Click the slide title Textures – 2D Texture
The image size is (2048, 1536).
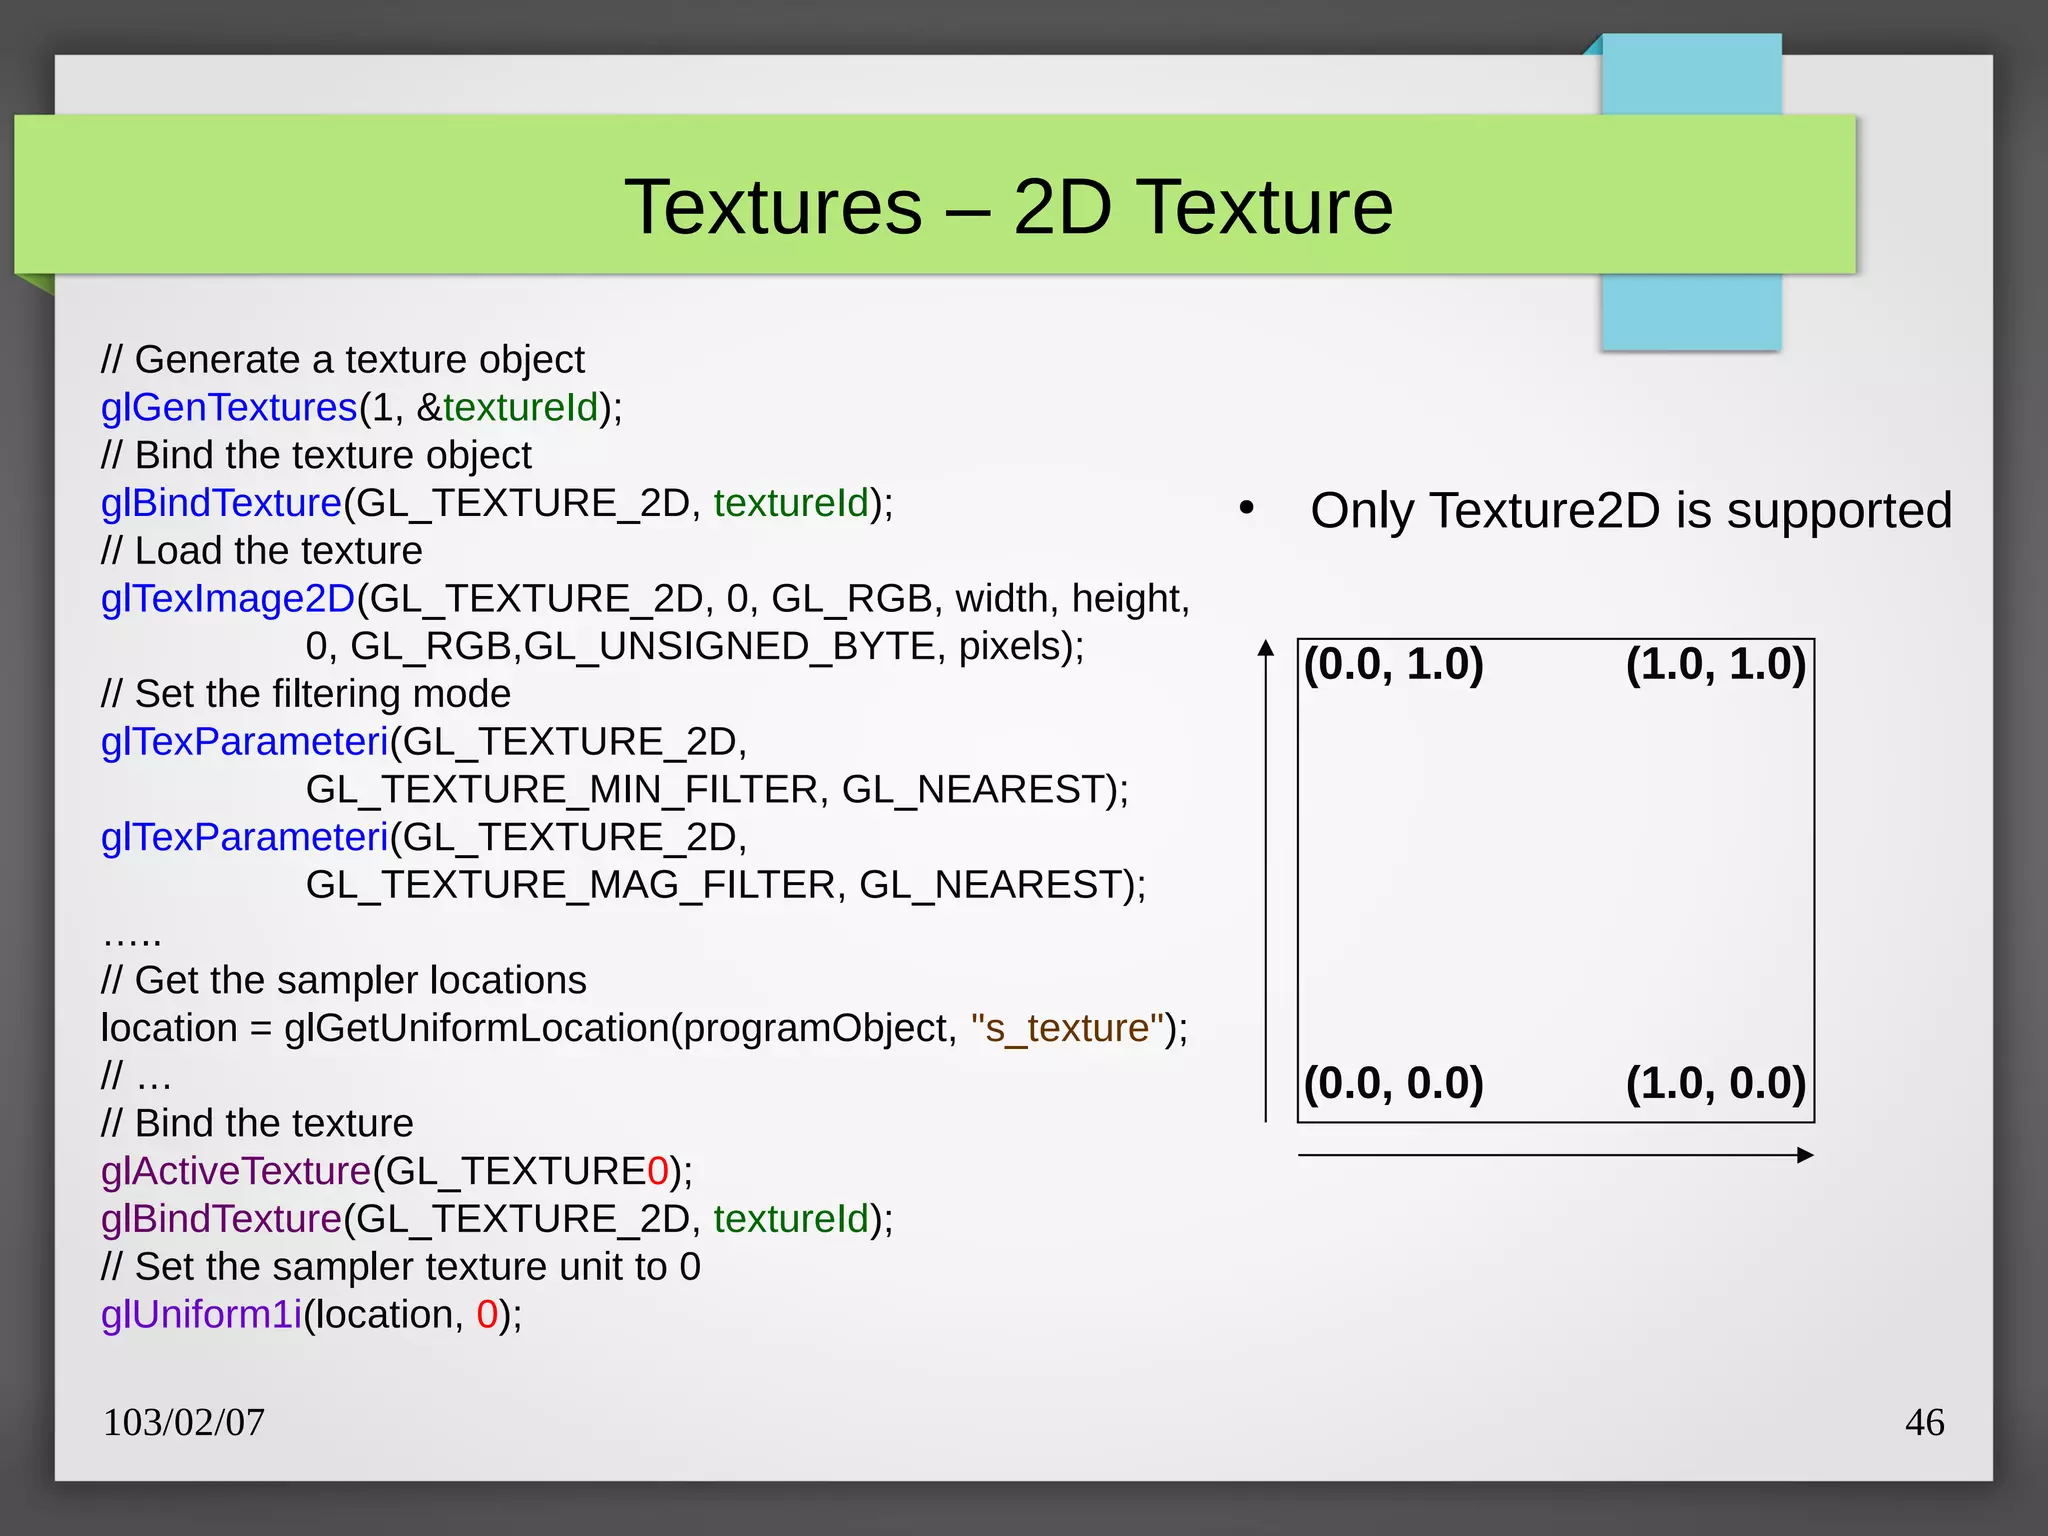tap(1008, 206)
